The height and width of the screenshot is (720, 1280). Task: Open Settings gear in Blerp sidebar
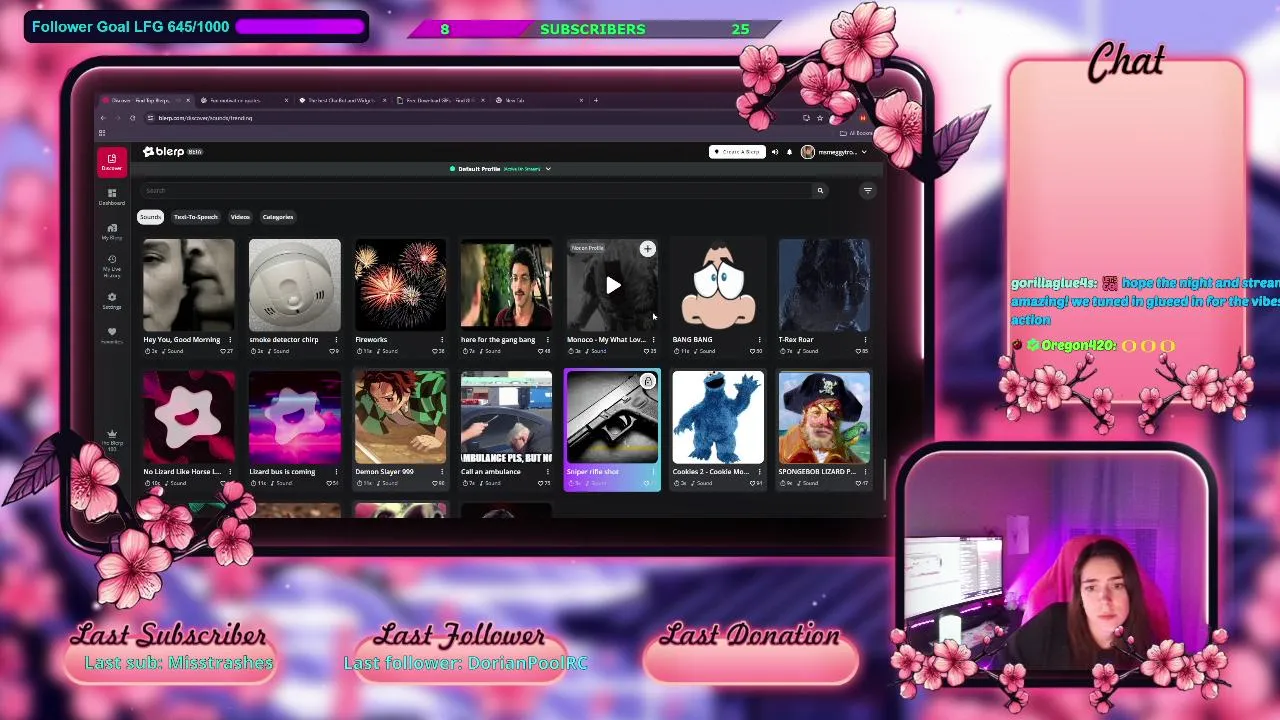point(111,300)
